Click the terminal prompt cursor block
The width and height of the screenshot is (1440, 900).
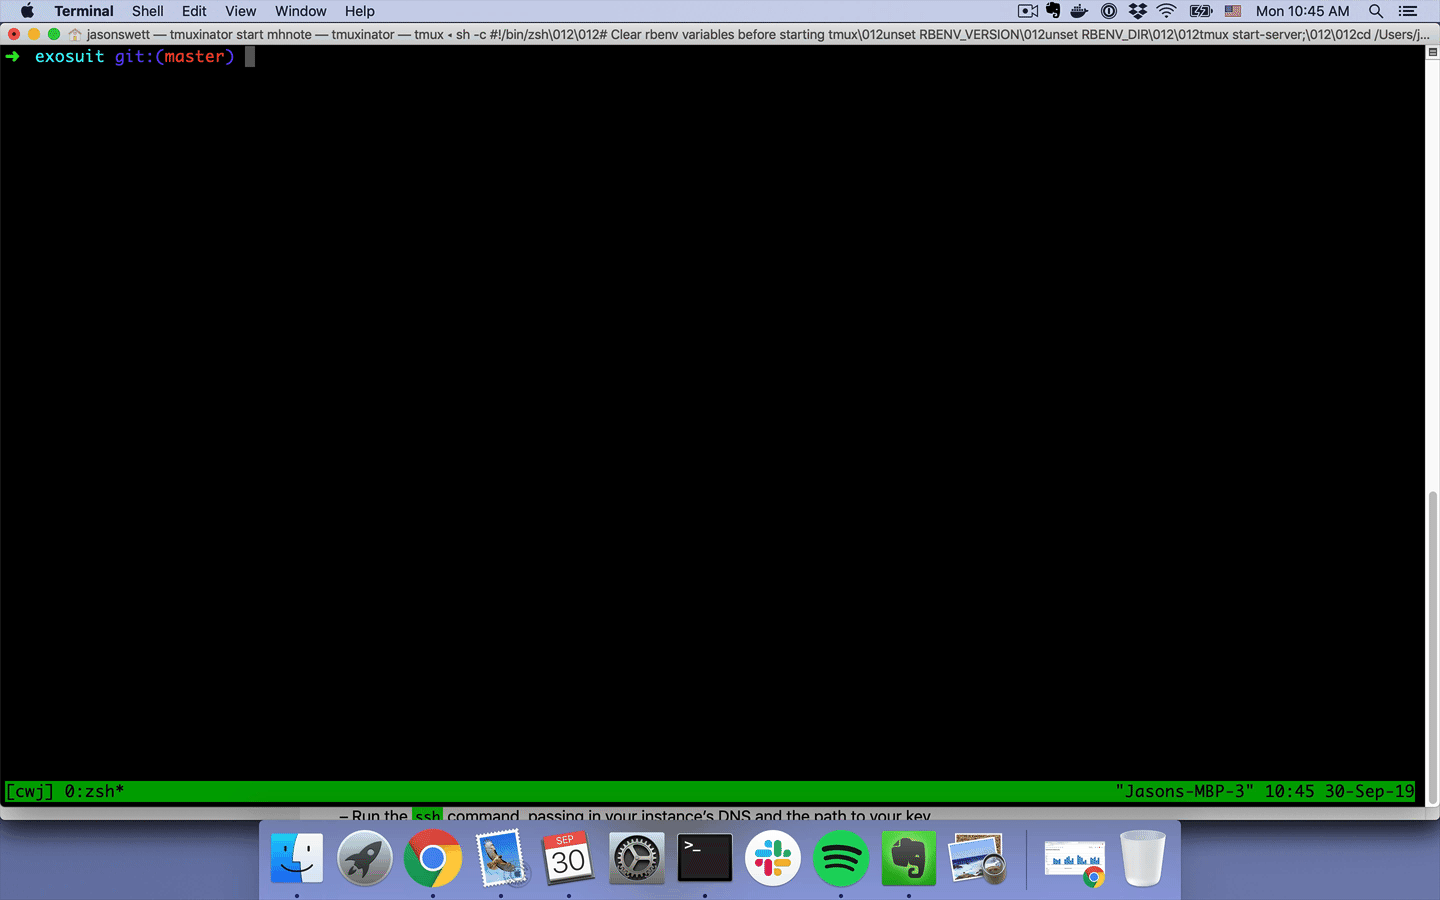point(250,56)
